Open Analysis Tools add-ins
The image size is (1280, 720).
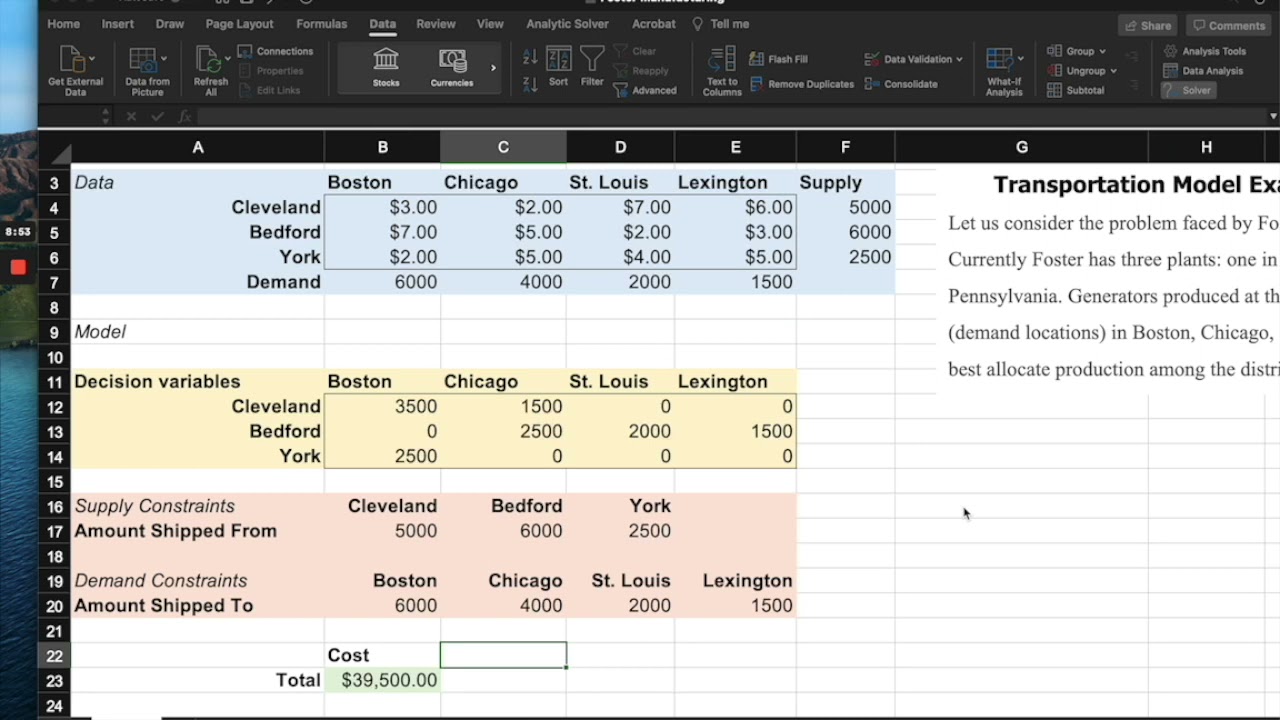click(x=1204, y=51)
